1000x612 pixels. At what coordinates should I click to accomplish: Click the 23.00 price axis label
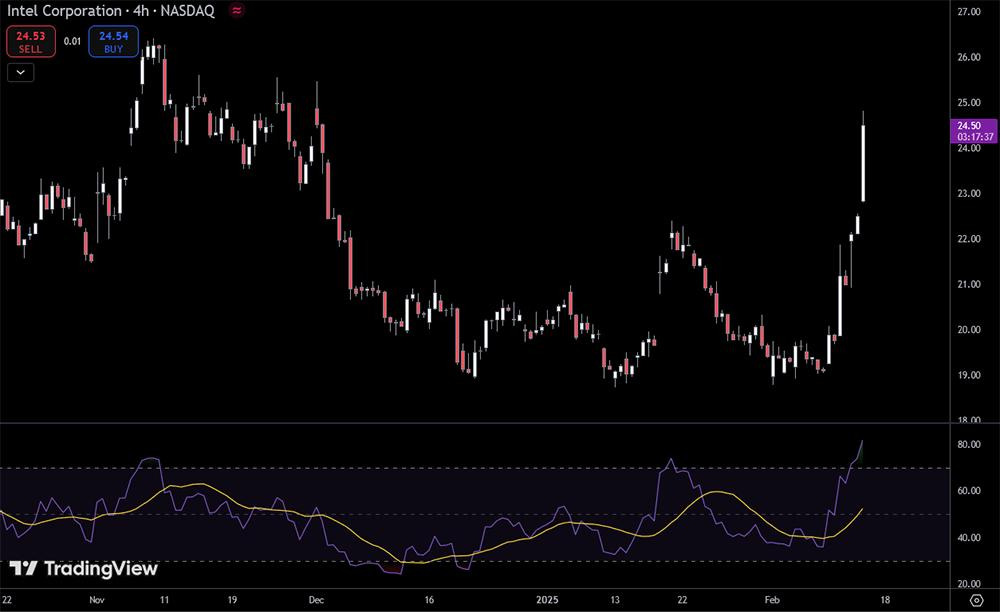[969, 193]
